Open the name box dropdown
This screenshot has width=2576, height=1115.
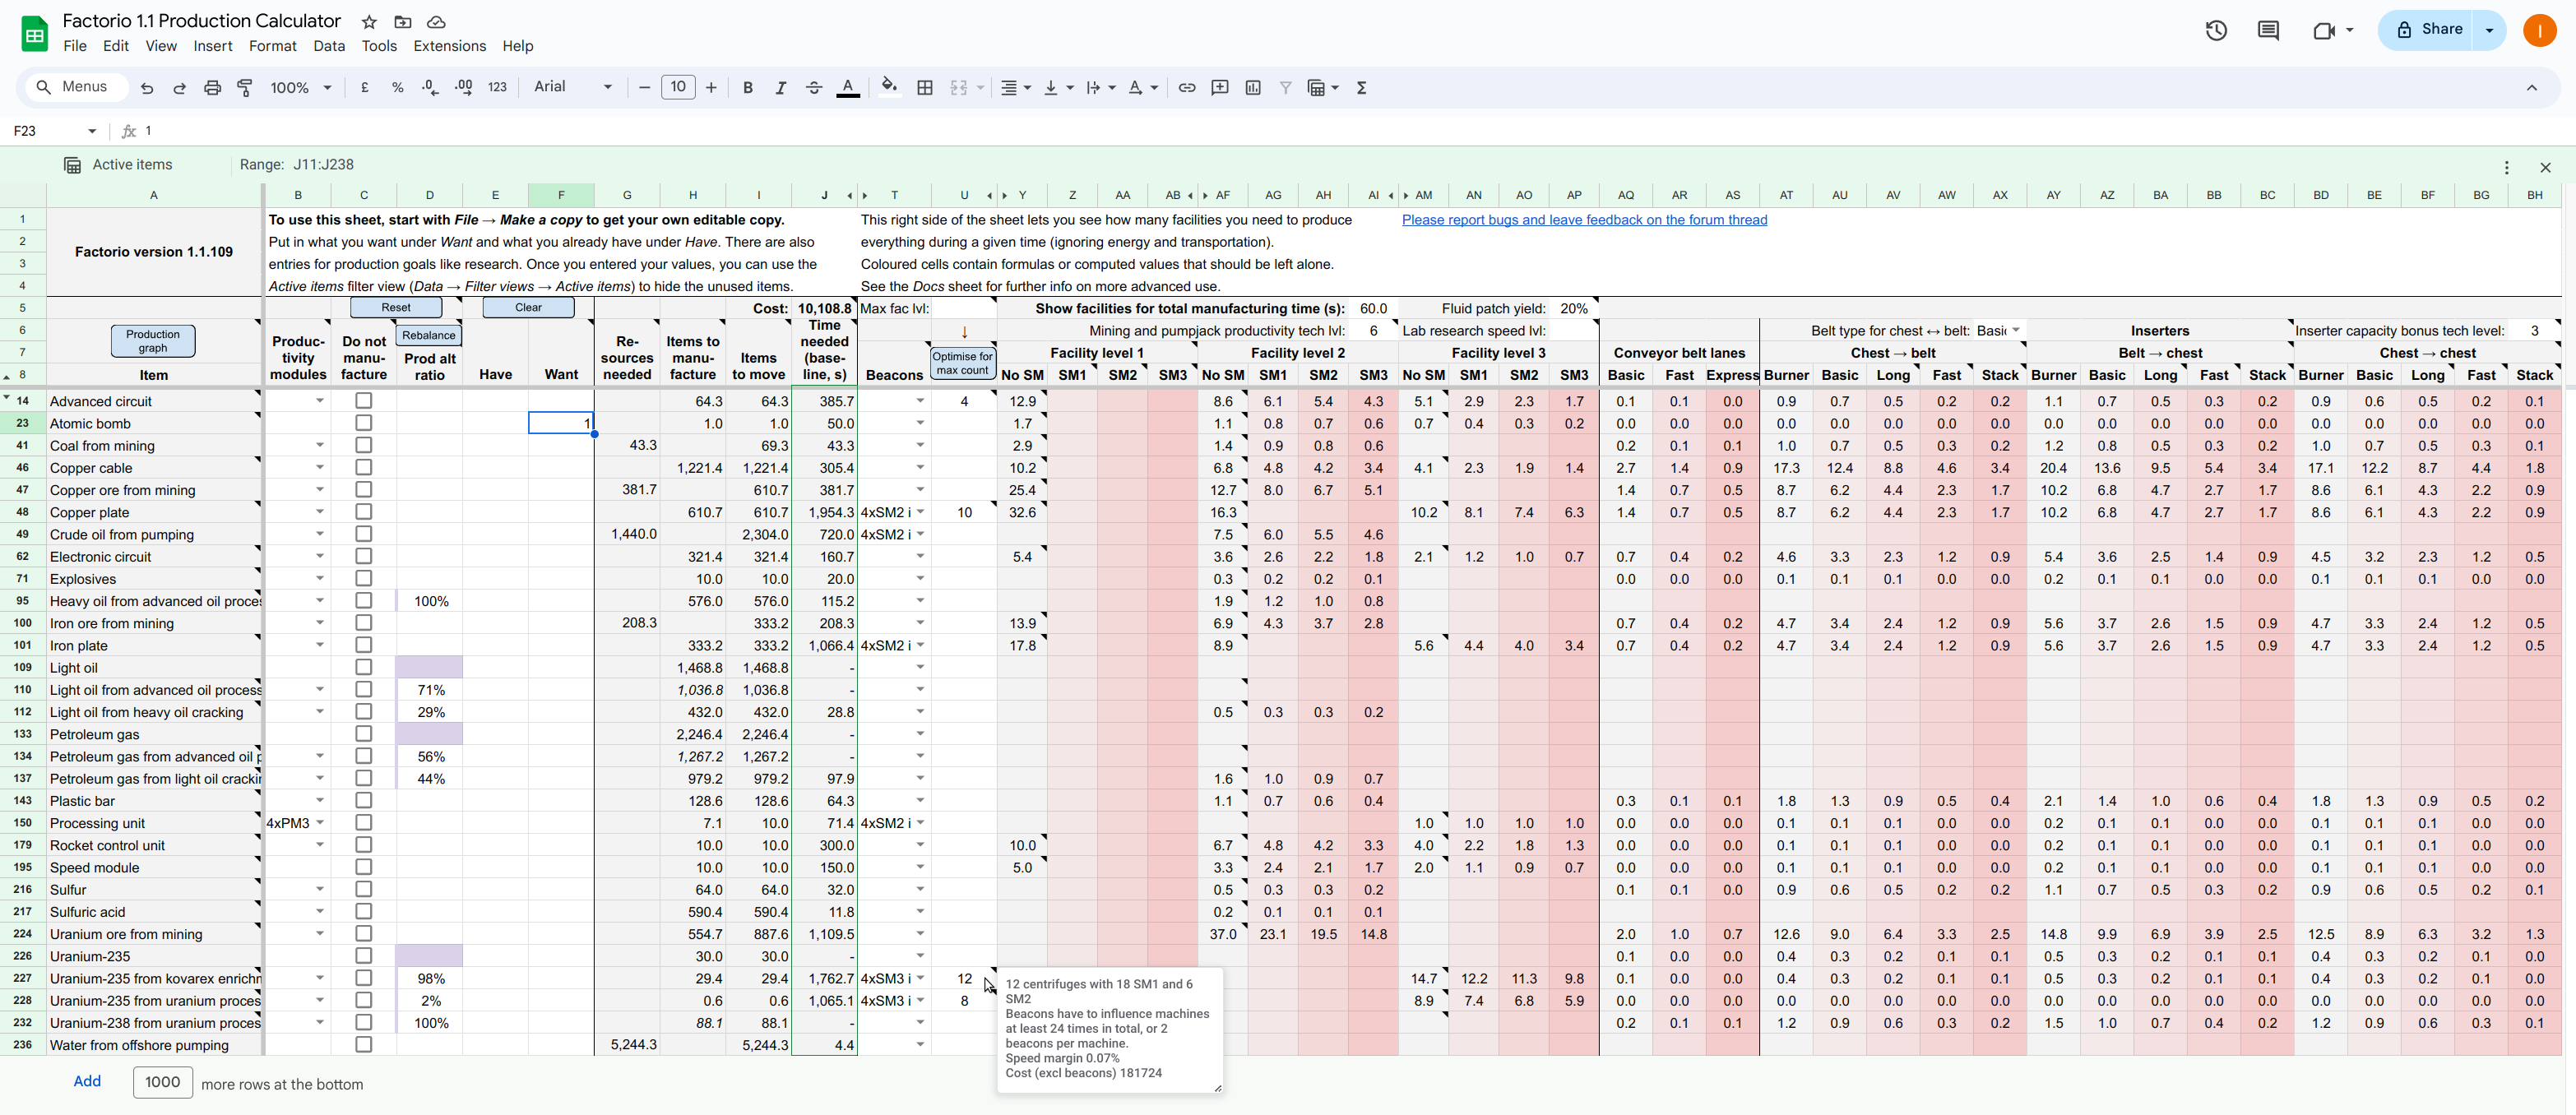click(x=92, y=131)
